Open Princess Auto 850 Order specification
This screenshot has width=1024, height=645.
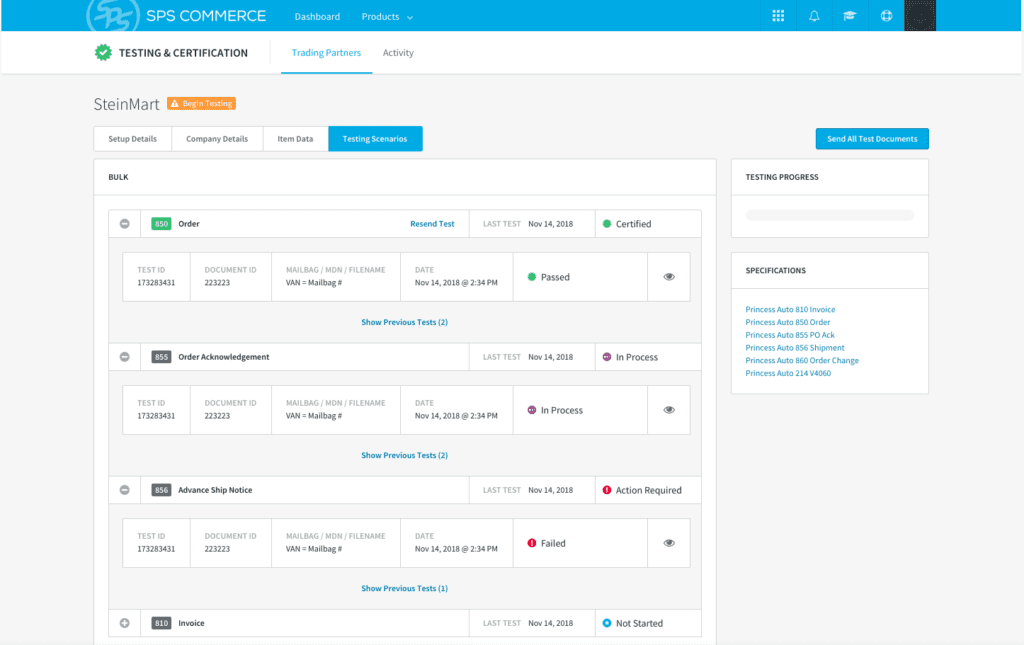point(788,322)
